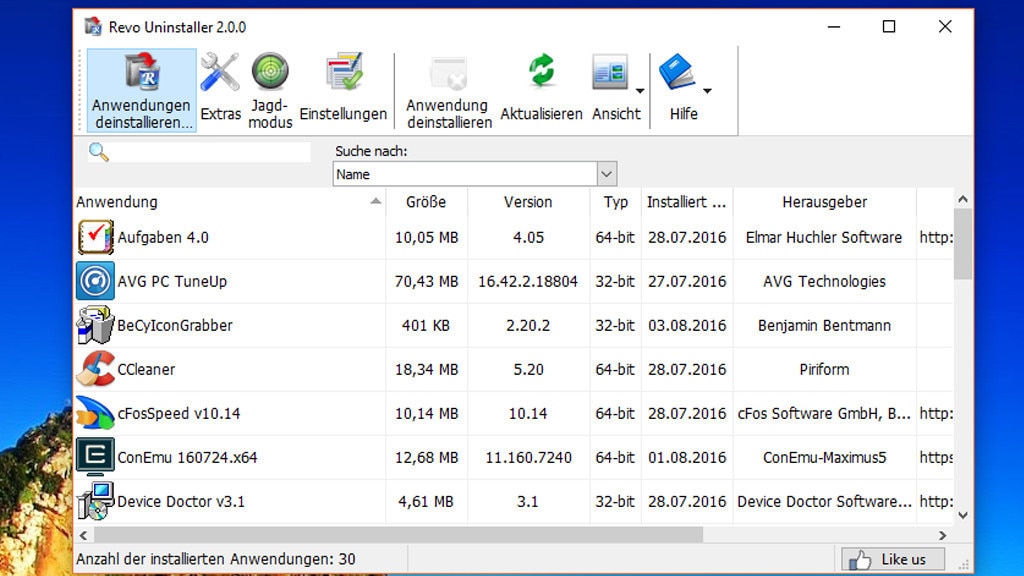
Task: Select the ConEmu icon
Action: [95, 456]
